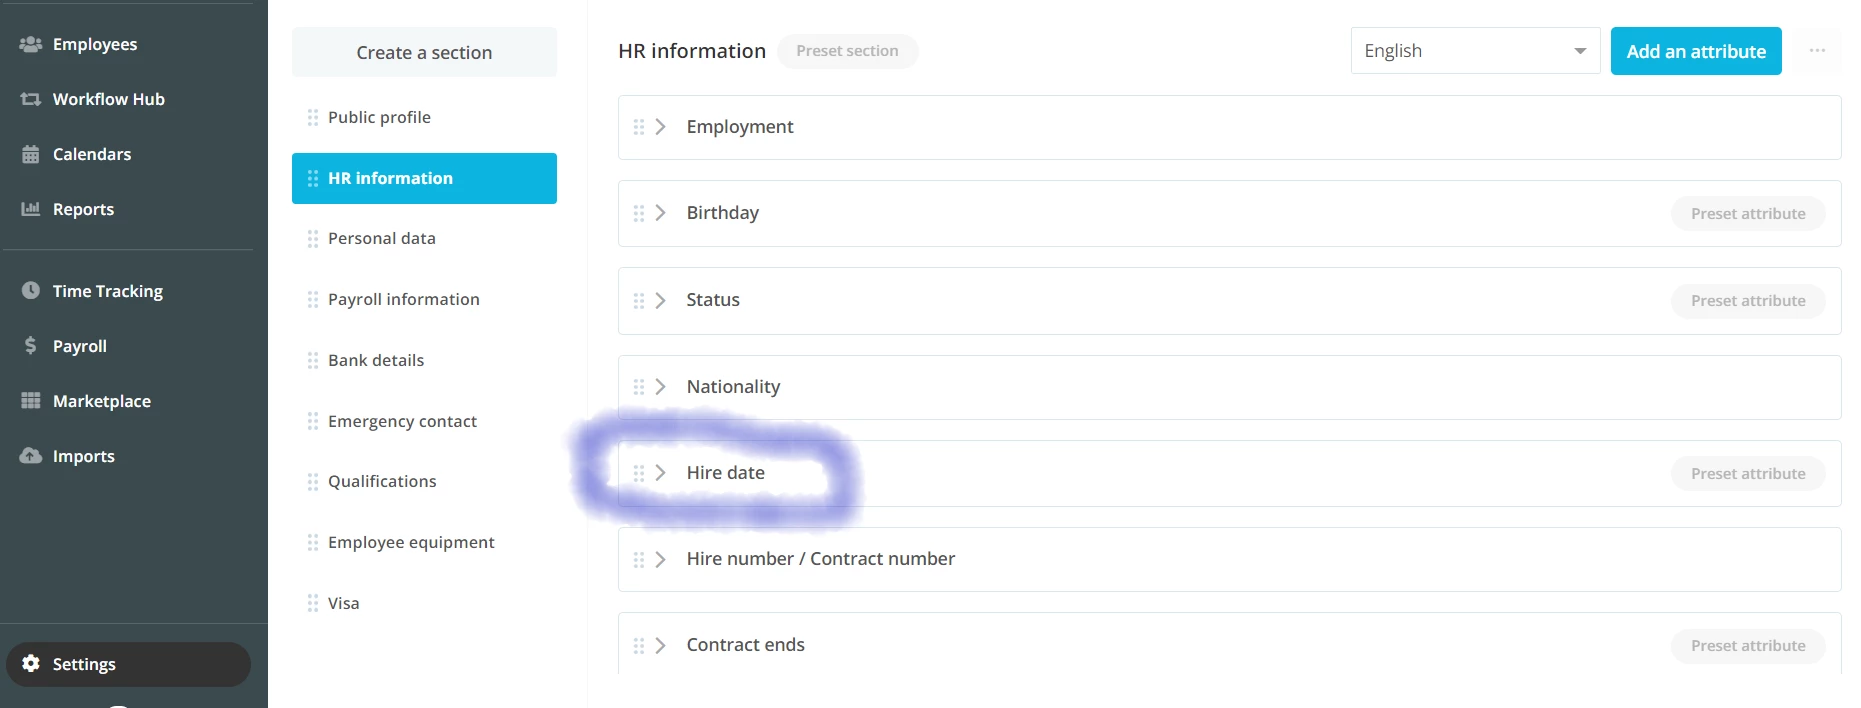The width and height of the screenshot is (1861, 708).
Task: Click the Calendars icon in sidebar
Action: click(x=31, y=154)
